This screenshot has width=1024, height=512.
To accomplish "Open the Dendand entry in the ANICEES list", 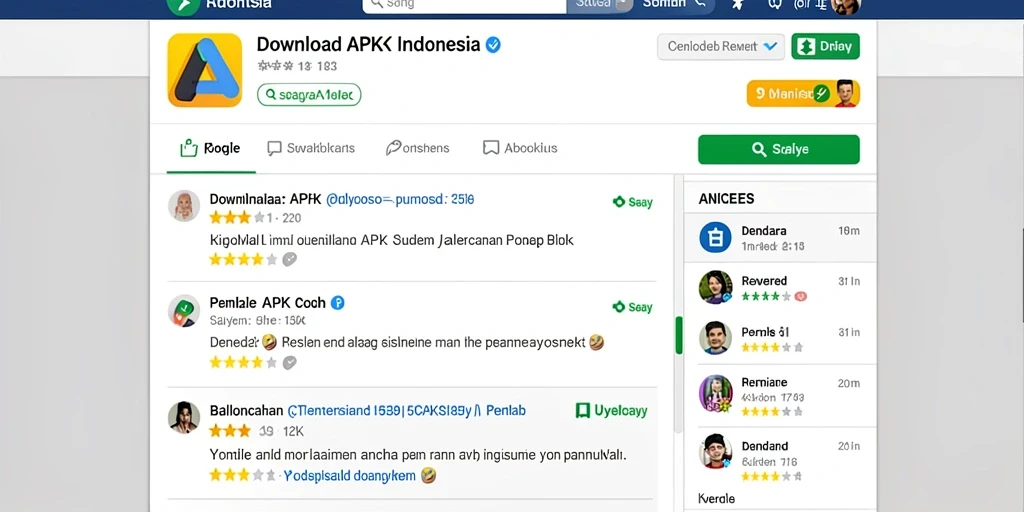I will pyautogui.click(x=780, y=457).
